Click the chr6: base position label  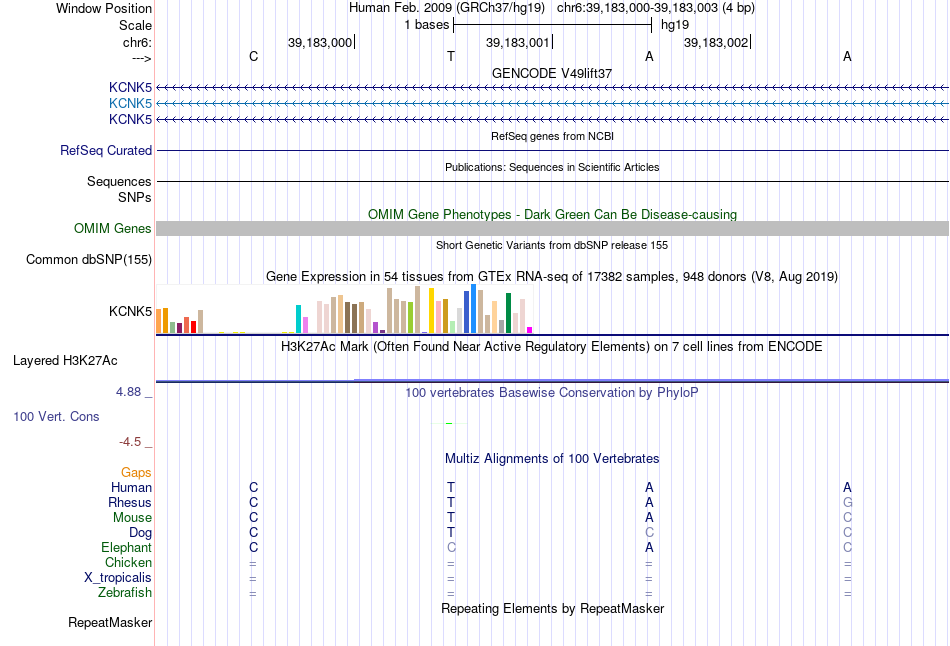pyautogui.click(x=137, y=42)
